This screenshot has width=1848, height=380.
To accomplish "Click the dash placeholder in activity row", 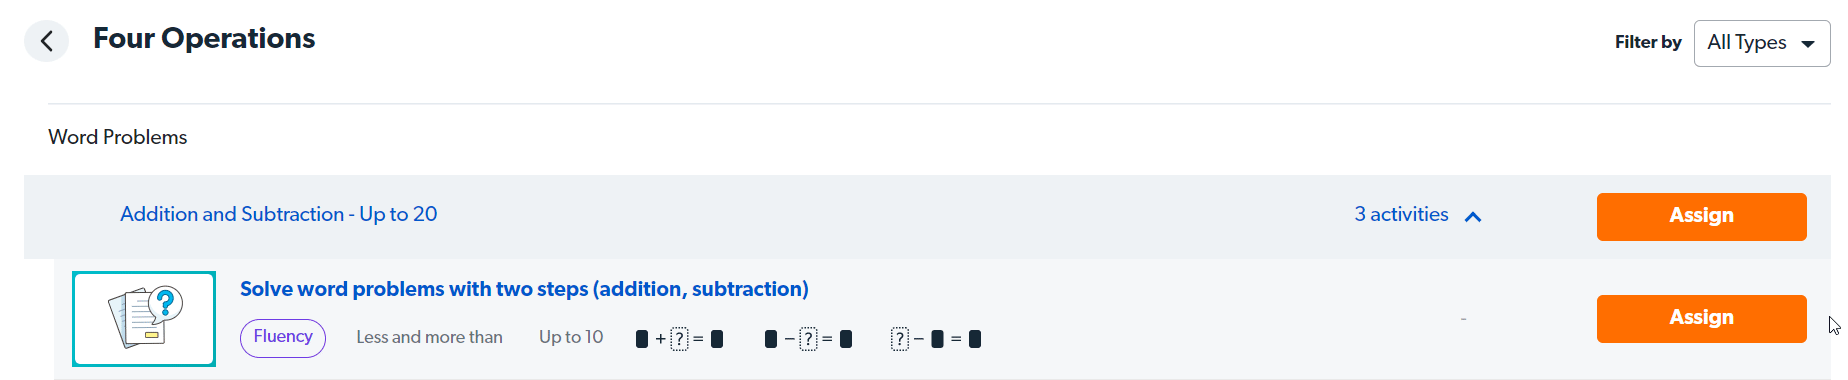I will [x=1463, y=319].
